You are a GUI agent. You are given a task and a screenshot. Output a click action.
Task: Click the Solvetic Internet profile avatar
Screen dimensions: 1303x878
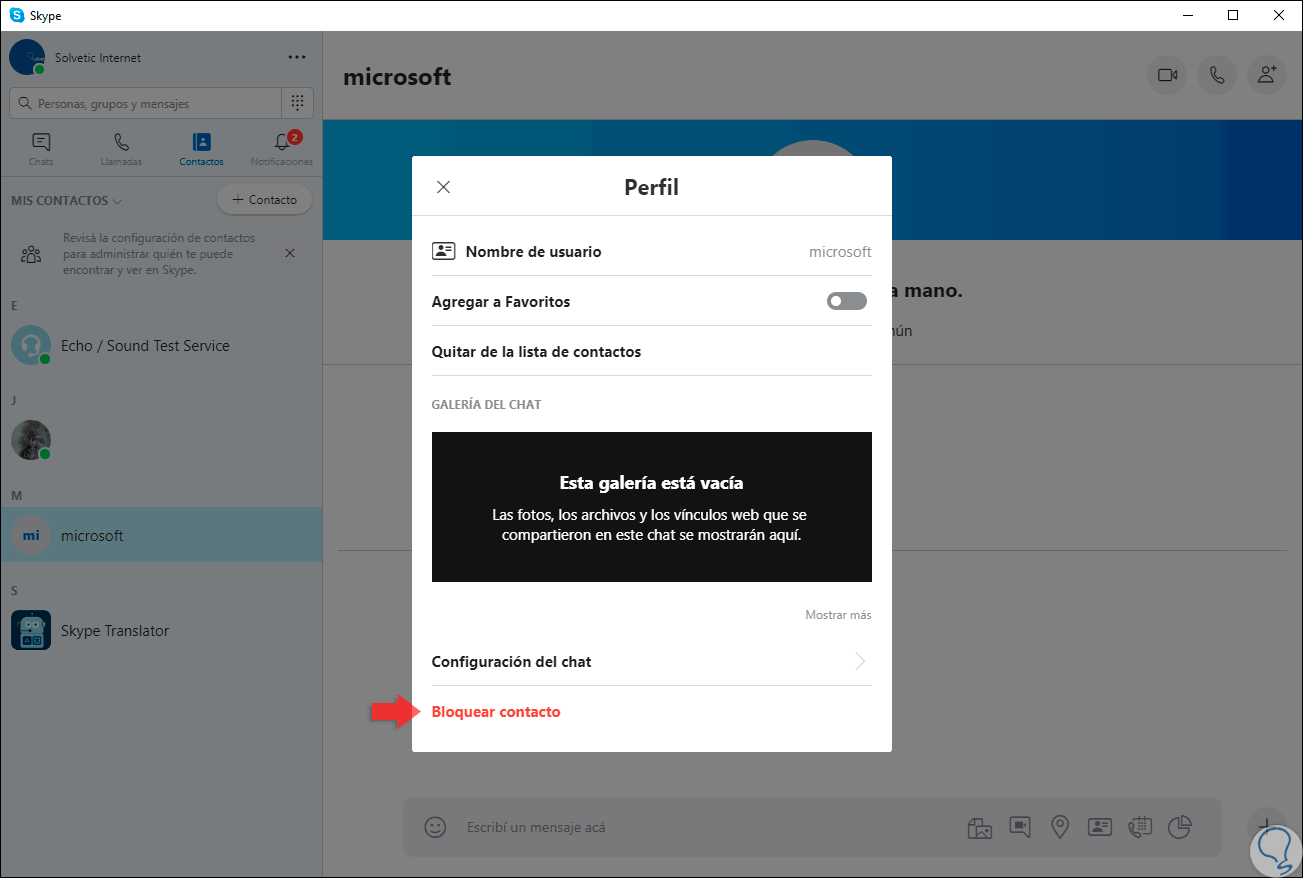(27, 57)
